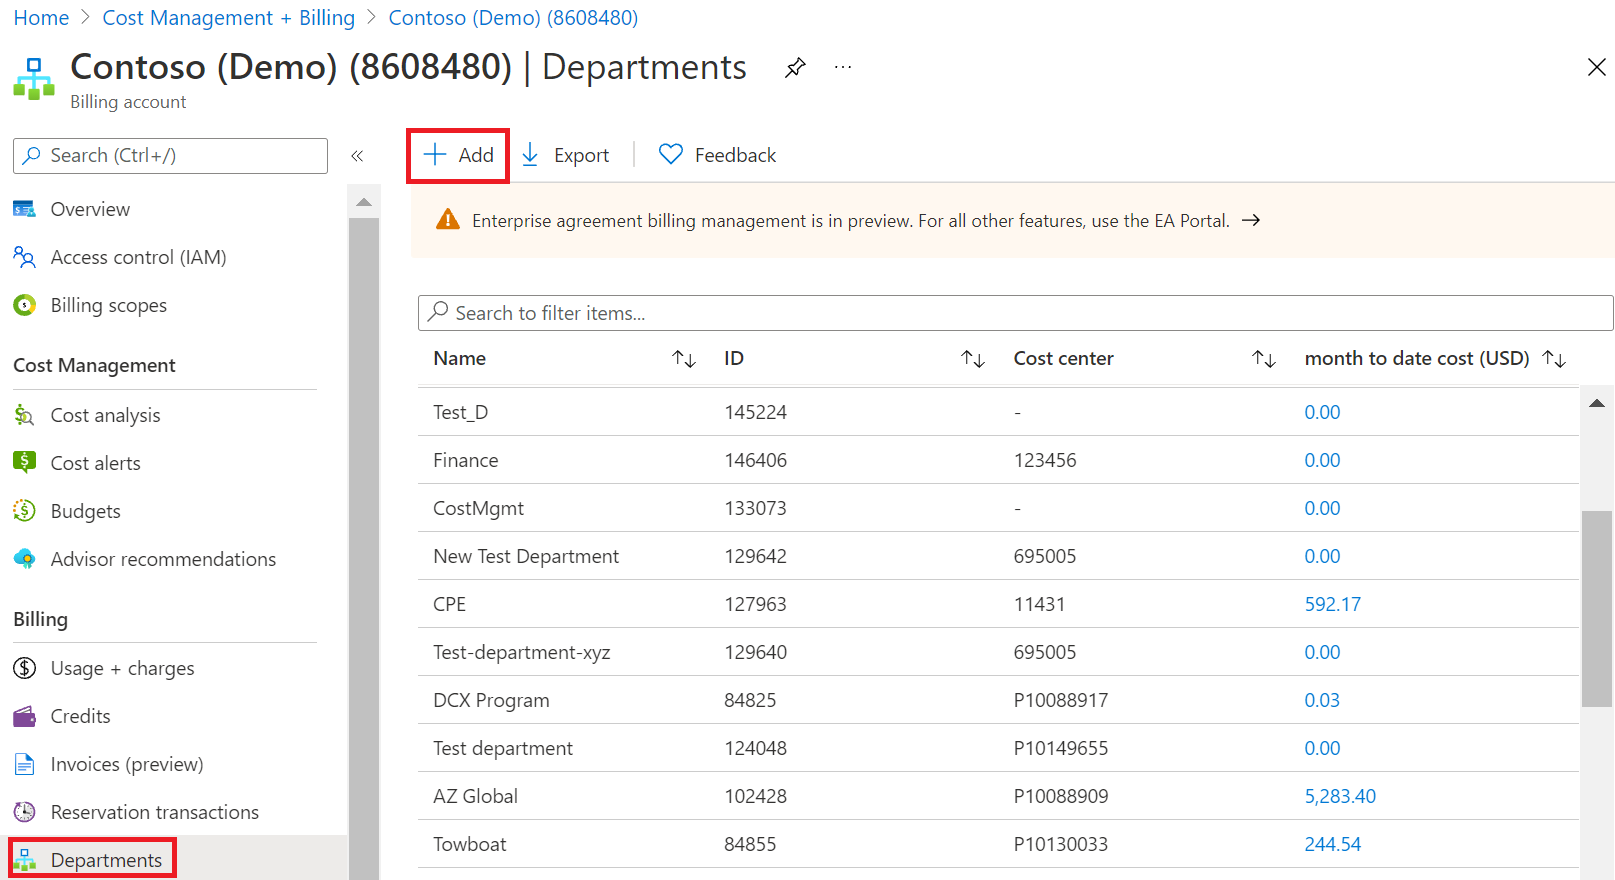Open the 5,283.40 cost for AZ Global

click(1339, 796)
